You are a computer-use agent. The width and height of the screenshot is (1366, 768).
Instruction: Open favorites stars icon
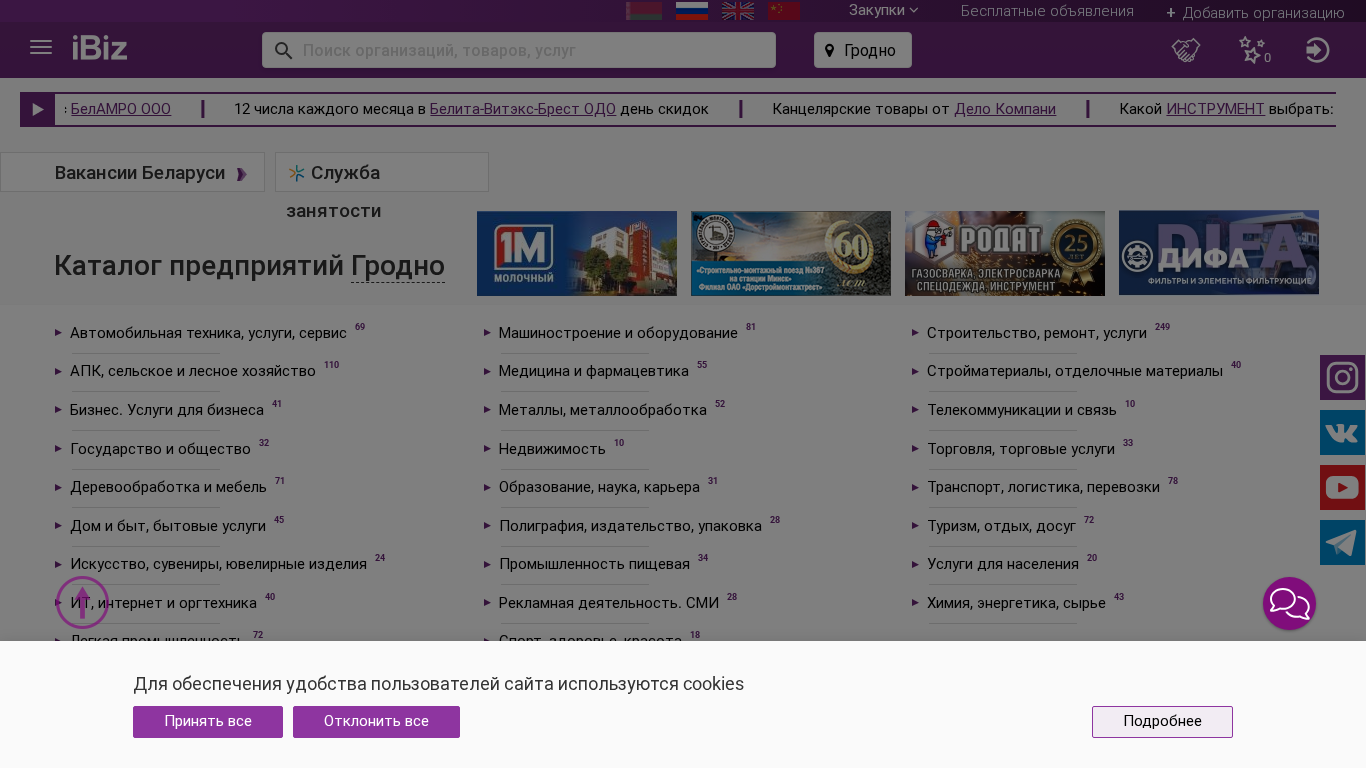(1253, 50)
